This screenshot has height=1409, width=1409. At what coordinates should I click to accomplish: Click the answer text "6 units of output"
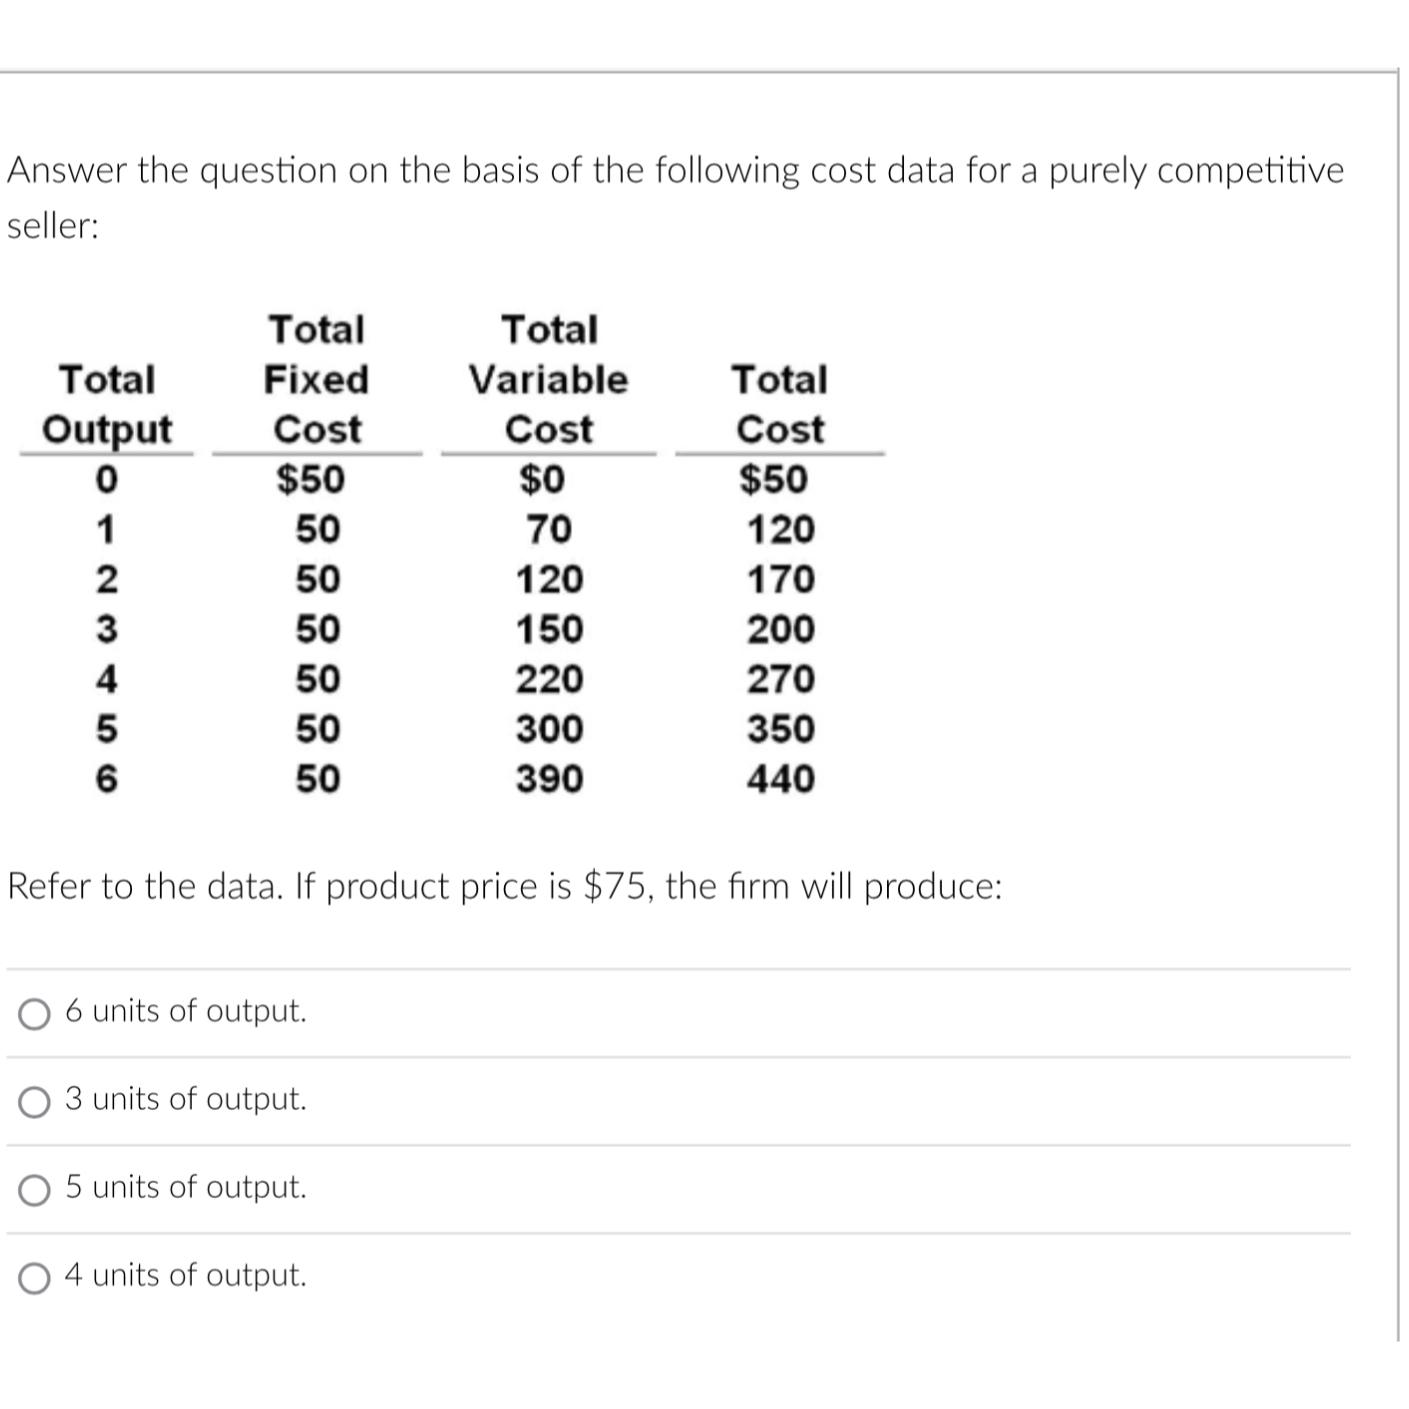185,1012
